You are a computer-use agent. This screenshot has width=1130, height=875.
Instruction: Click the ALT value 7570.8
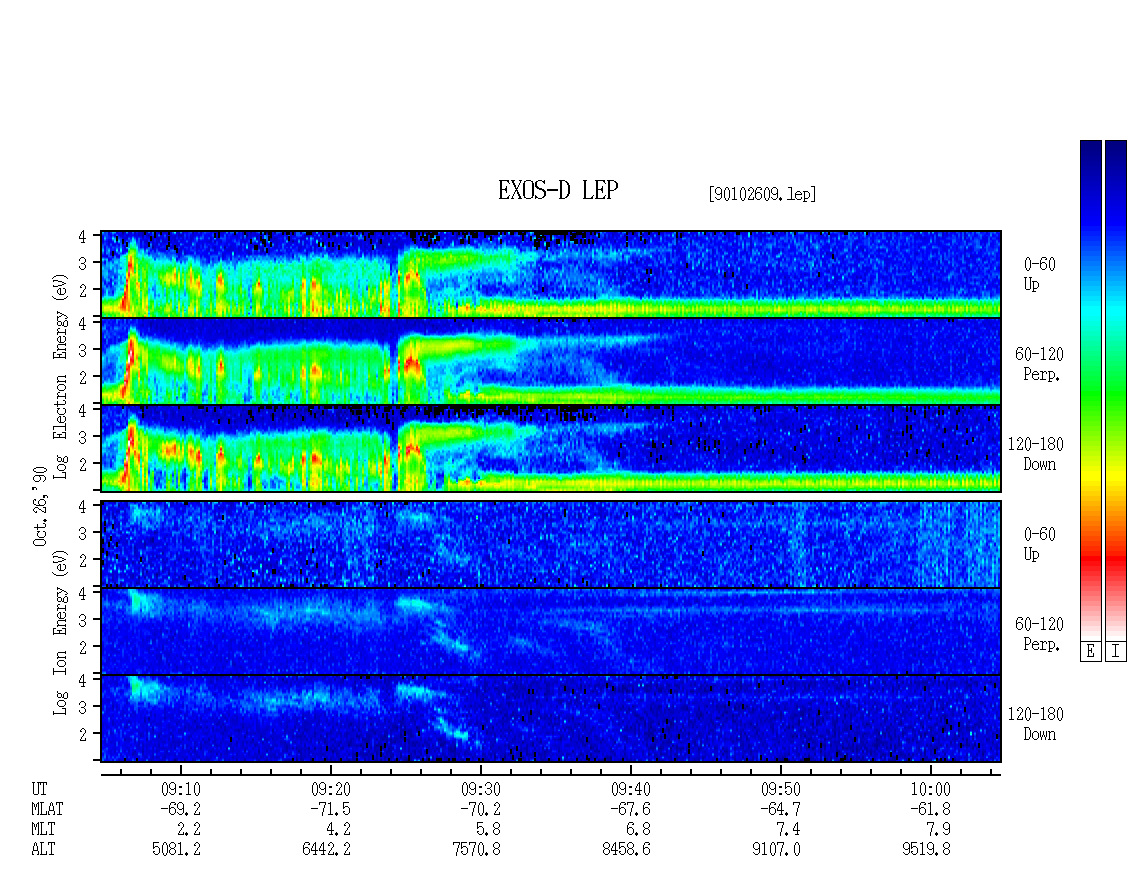click(x=476, y=849)
